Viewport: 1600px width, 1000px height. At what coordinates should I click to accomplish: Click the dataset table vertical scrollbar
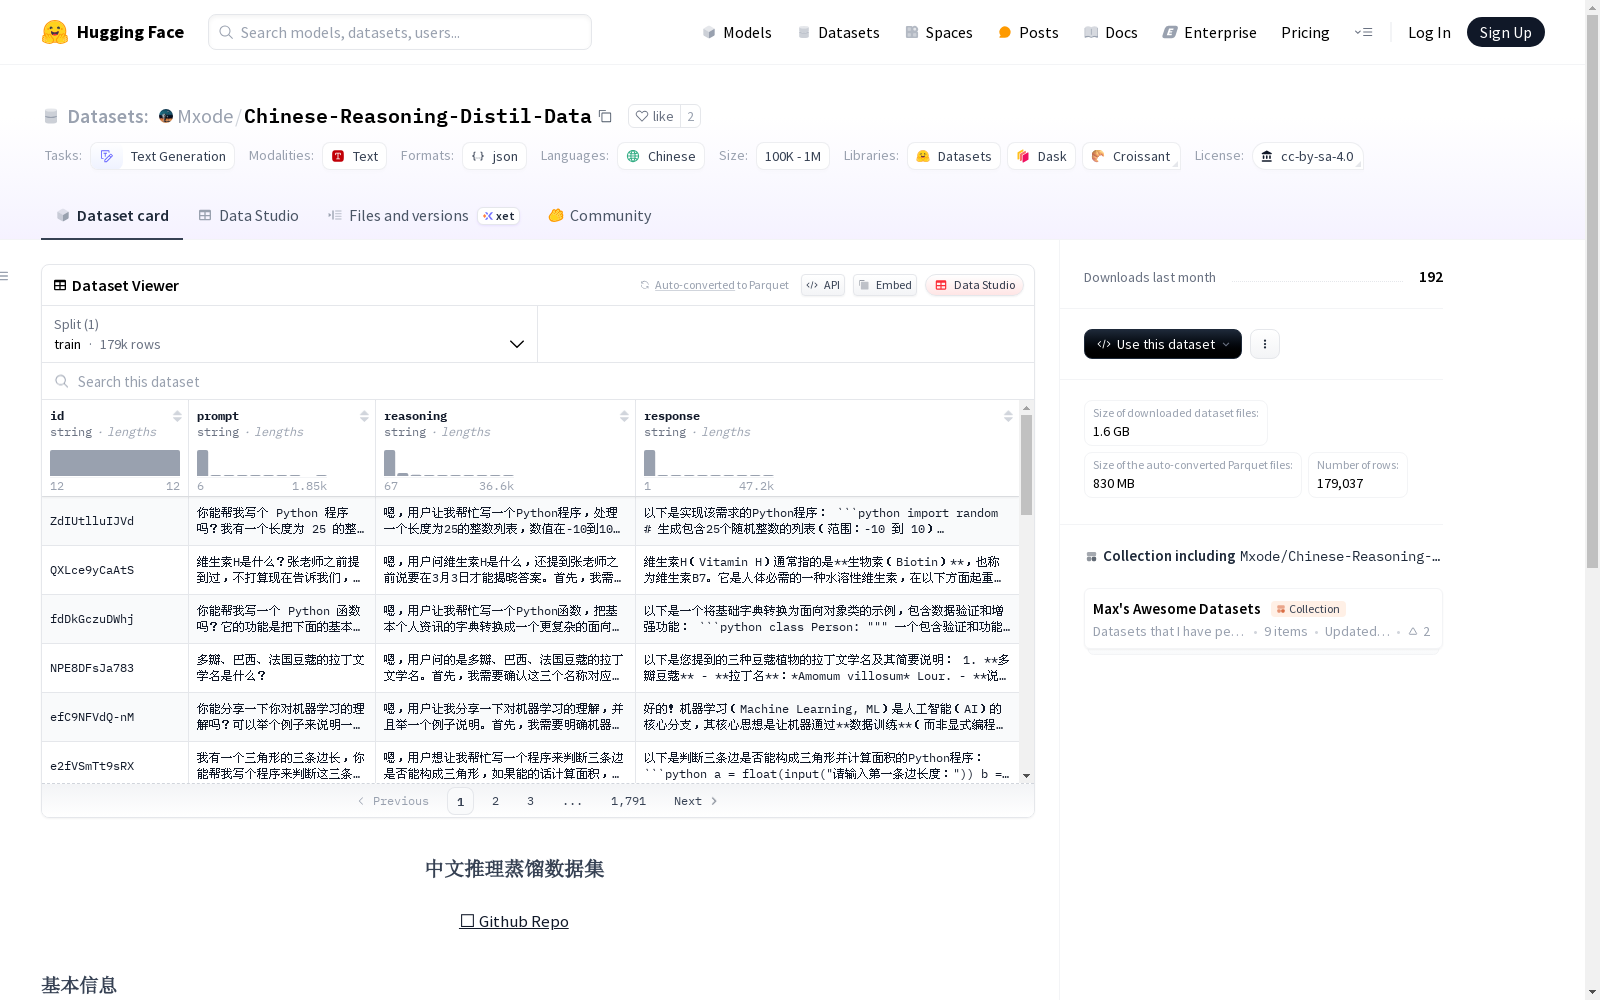click(x=1026, y=465)
